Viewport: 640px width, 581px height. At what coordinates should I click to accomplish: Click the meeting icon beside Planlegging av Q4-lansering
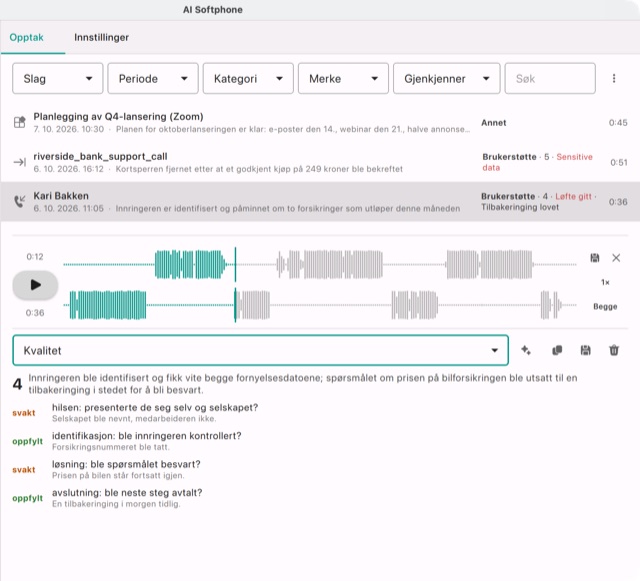20,122
